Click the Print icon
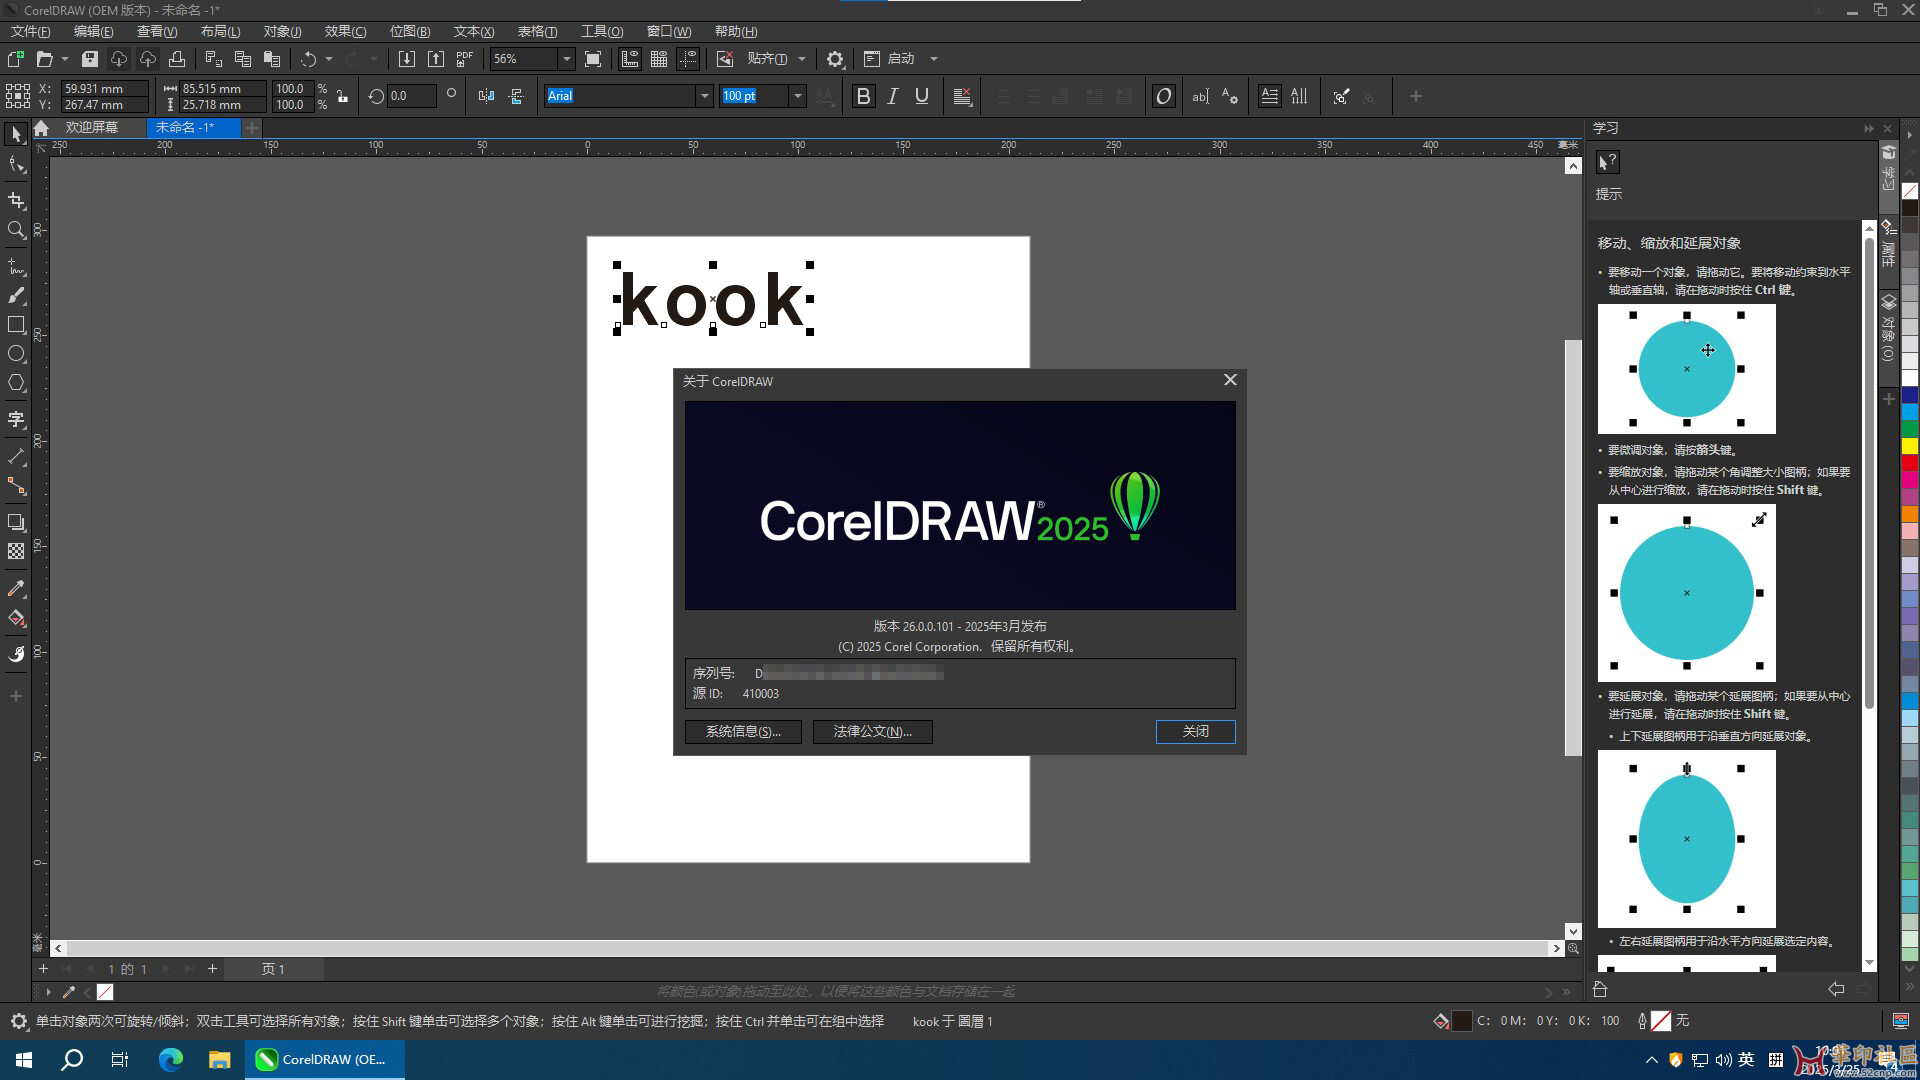Image resolution: width=1920 pixels, height=1080 pixels. [177, 59]
